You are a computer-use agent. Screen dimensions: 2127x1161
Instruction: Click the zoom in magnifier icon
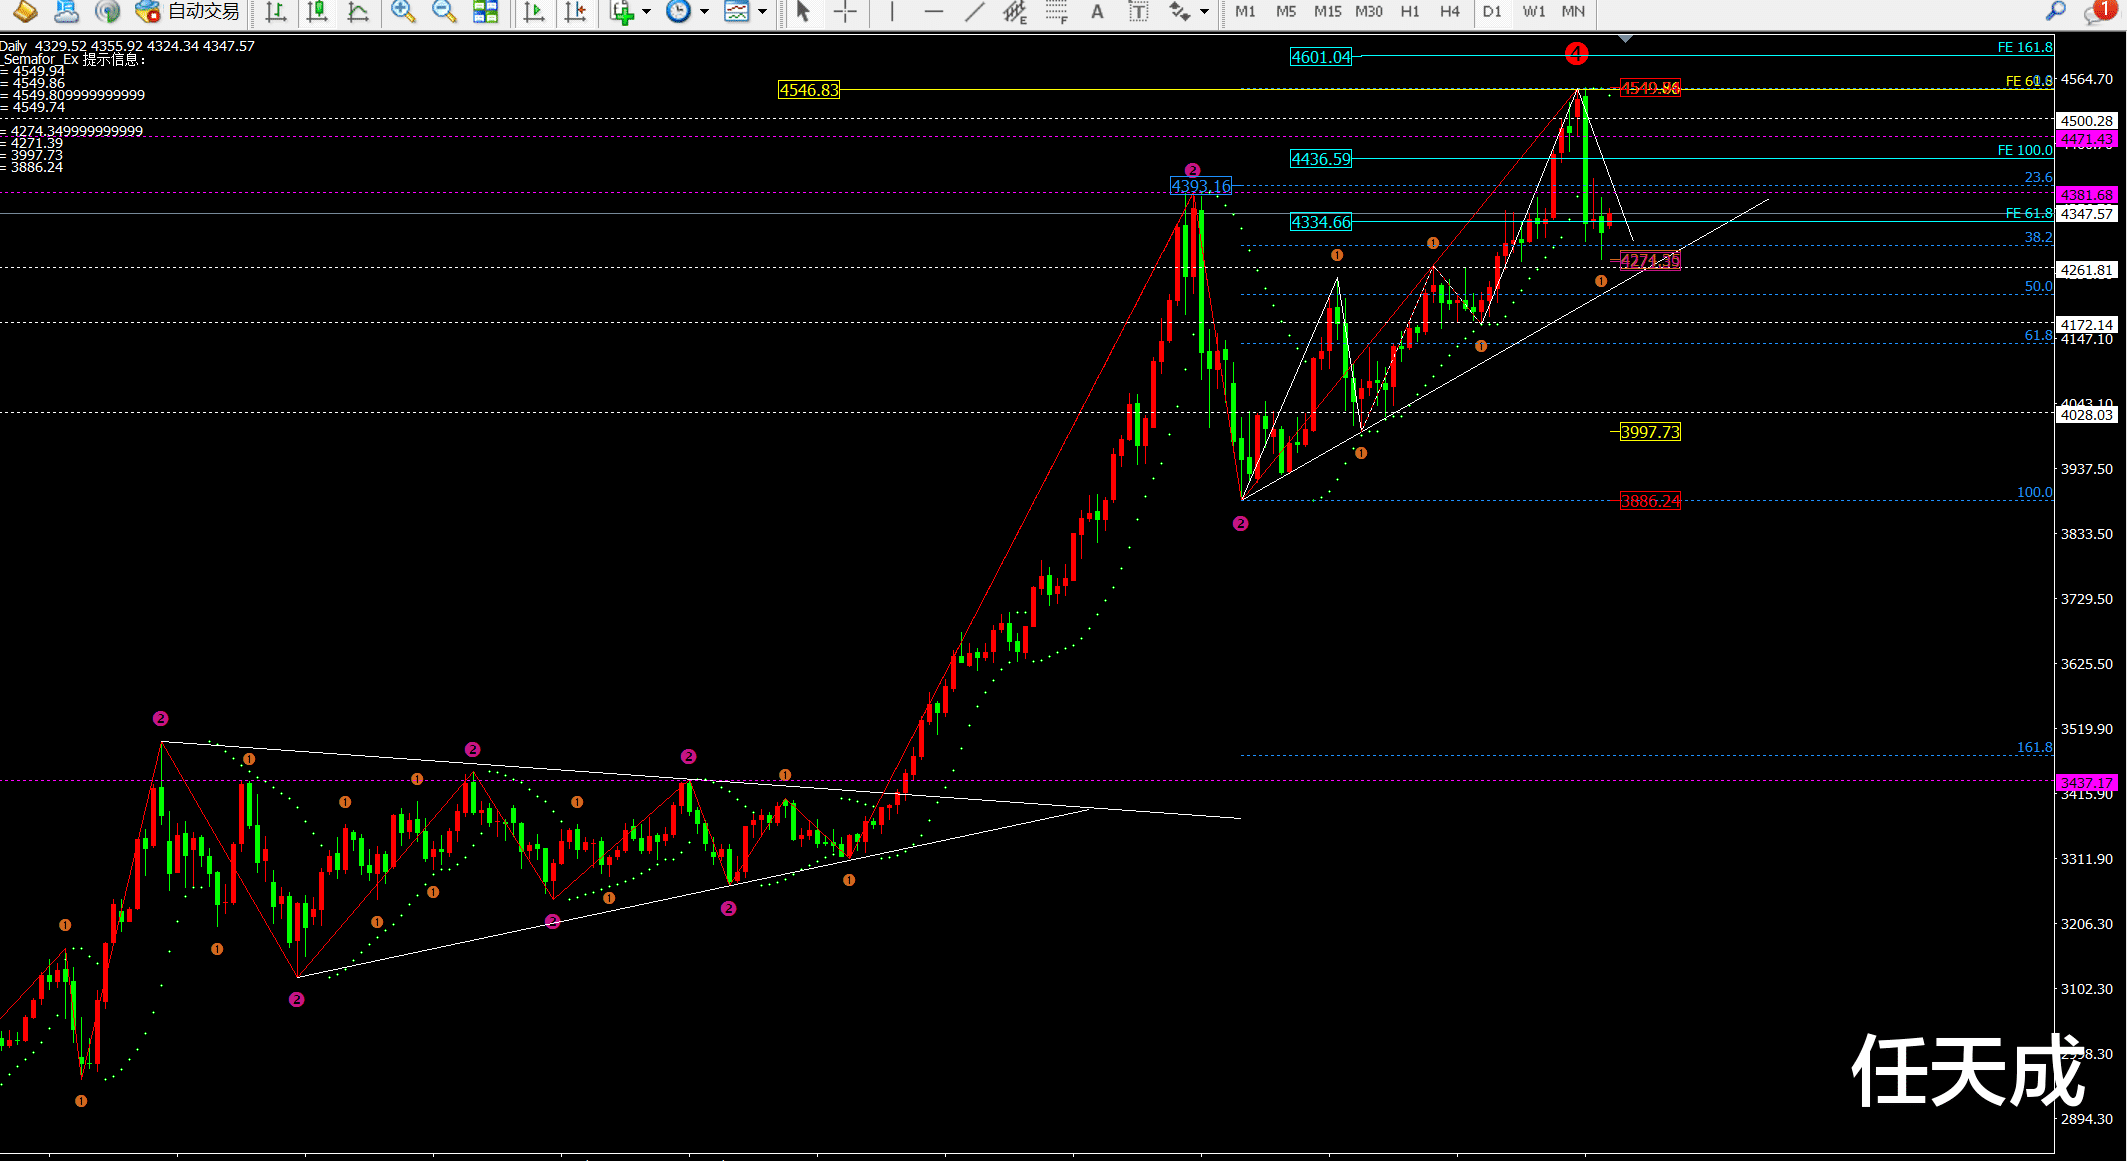[403, 11]
